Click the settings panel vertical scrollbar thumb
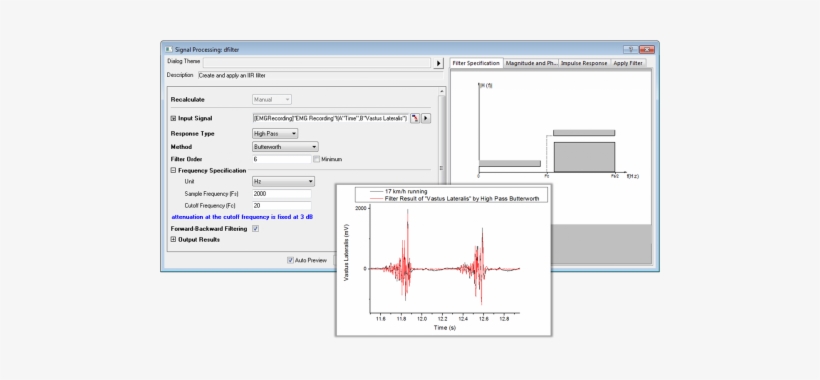 pos(442,167)
